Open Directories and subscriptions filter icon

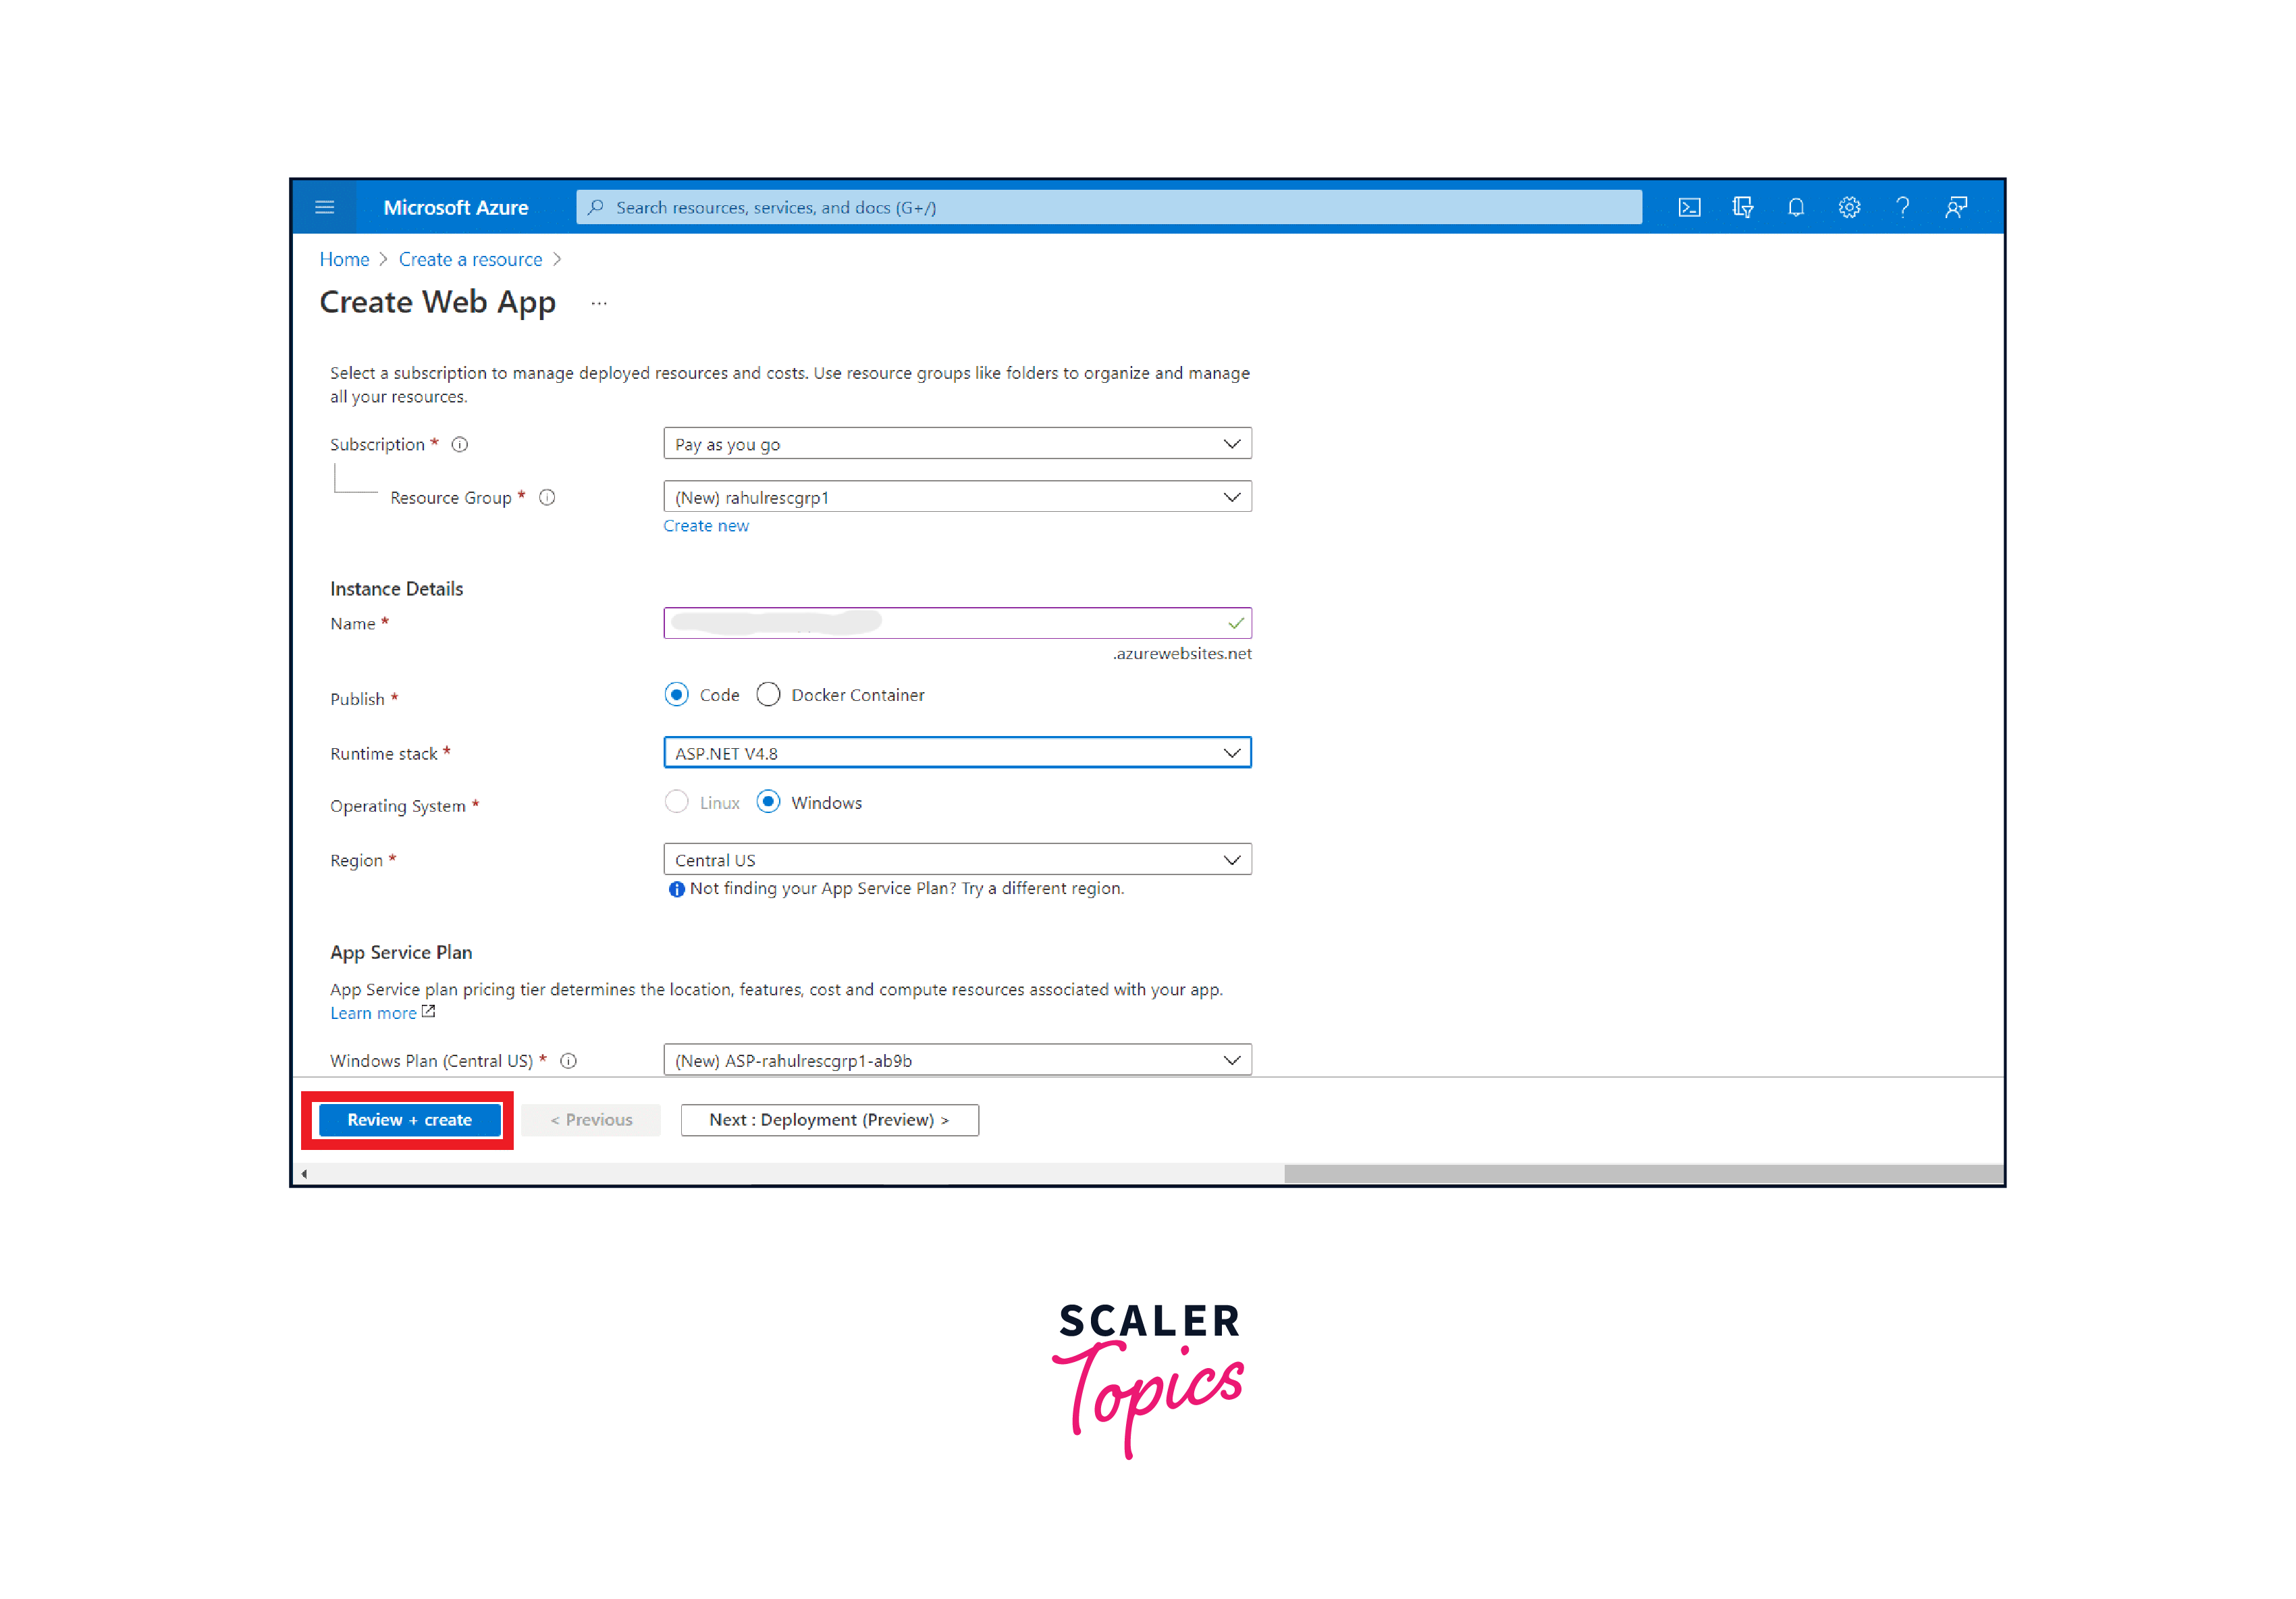[x=1742, y=207]
